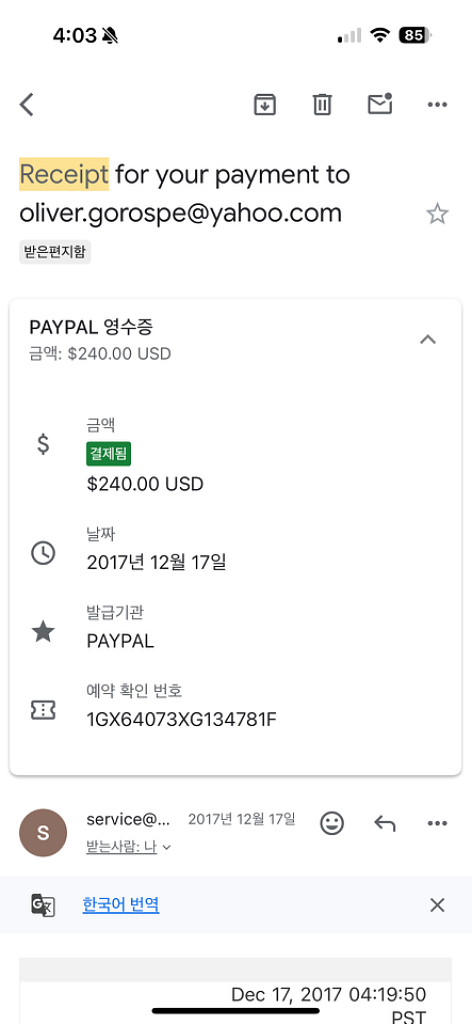This screenshot has width=472, height=1024.
Task: Open the sender row more options menu
Action: [x=437, y=823]
